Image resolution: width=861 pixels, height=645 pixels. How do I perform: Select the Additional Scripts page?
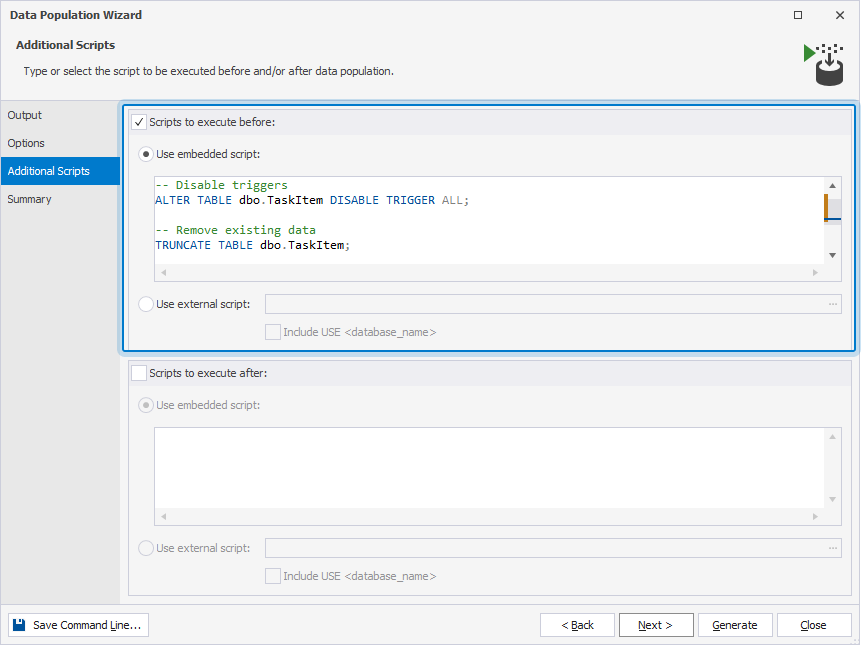60,171
